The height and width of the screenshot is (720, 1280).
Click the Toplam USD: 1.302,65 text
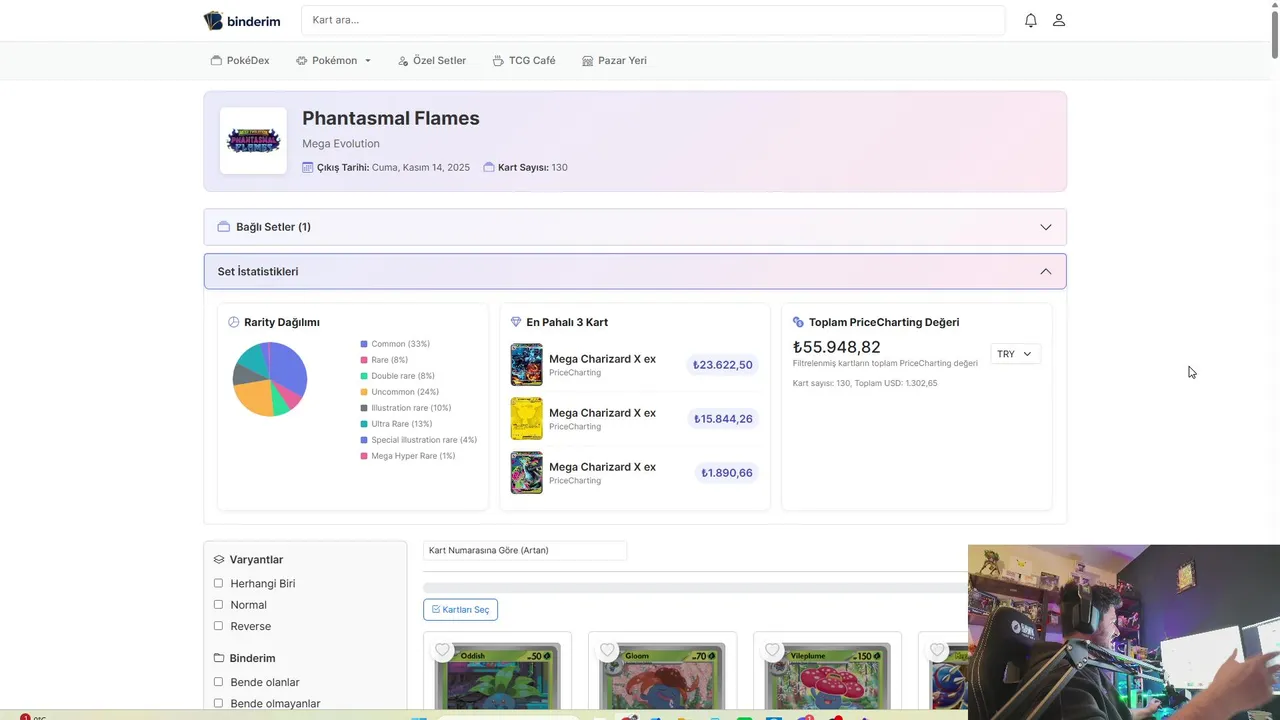coord(896,384)
